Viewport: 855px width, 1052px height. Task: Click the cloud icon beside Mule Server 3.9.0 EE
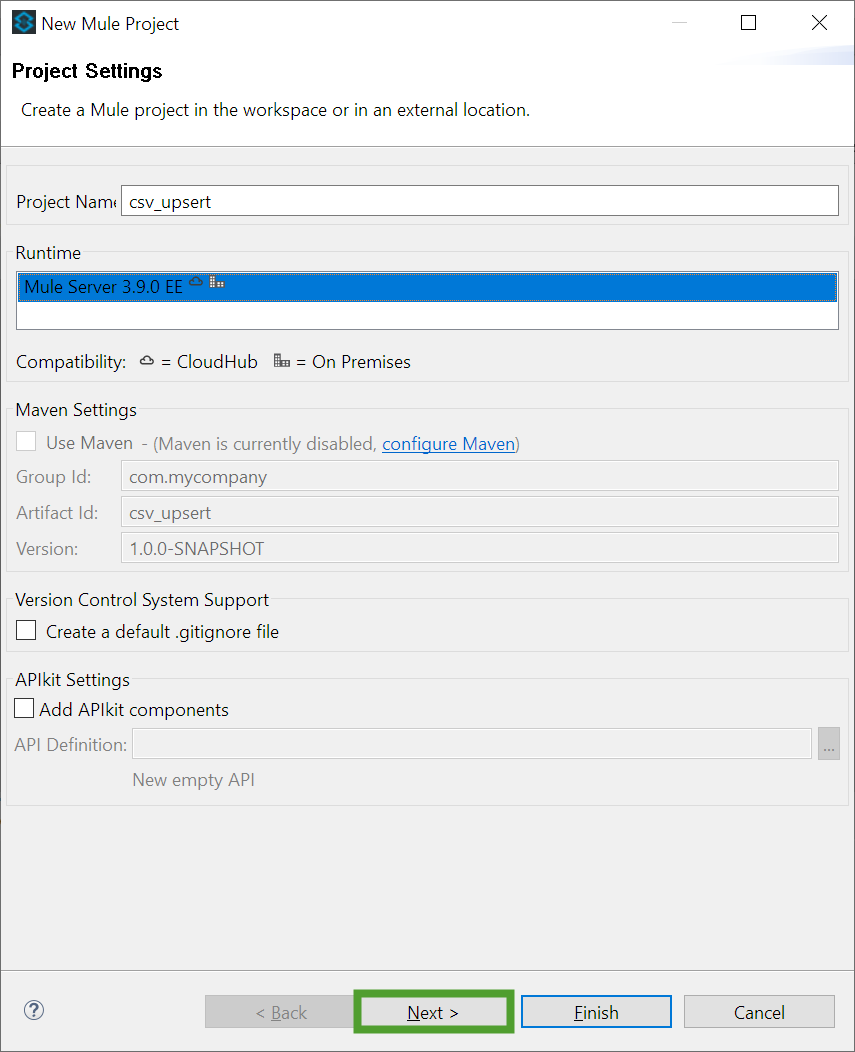tap(196, 282)
